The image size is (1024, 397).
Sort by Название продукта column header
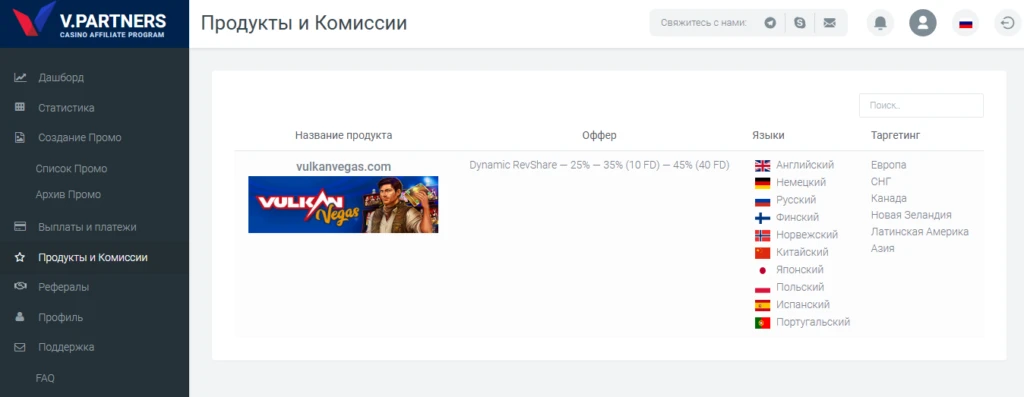(344, 135)
